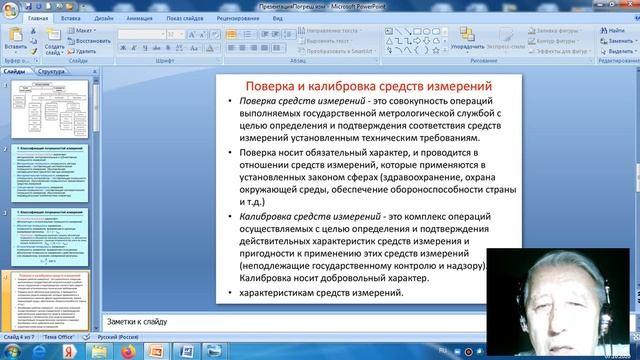Select slide 1 thumbnail with the diagram

pos(49,109)
